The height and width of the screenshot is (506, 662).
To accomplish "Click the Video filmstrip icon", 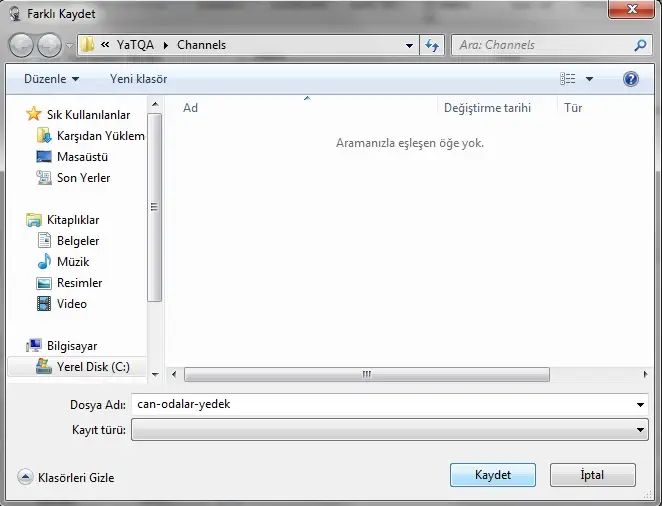I will pos(44,304).
